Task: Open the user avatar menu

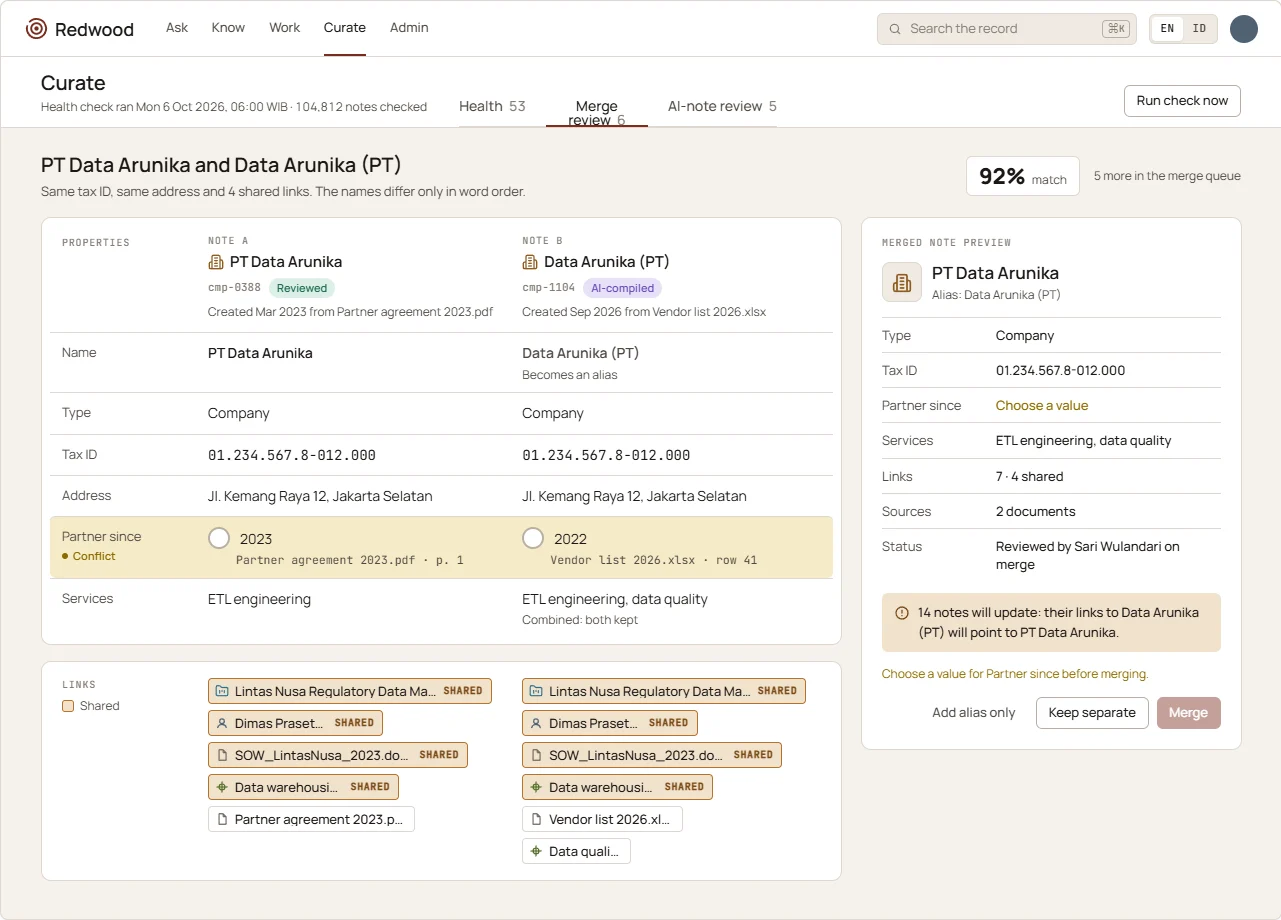Action: point(1243,29)
